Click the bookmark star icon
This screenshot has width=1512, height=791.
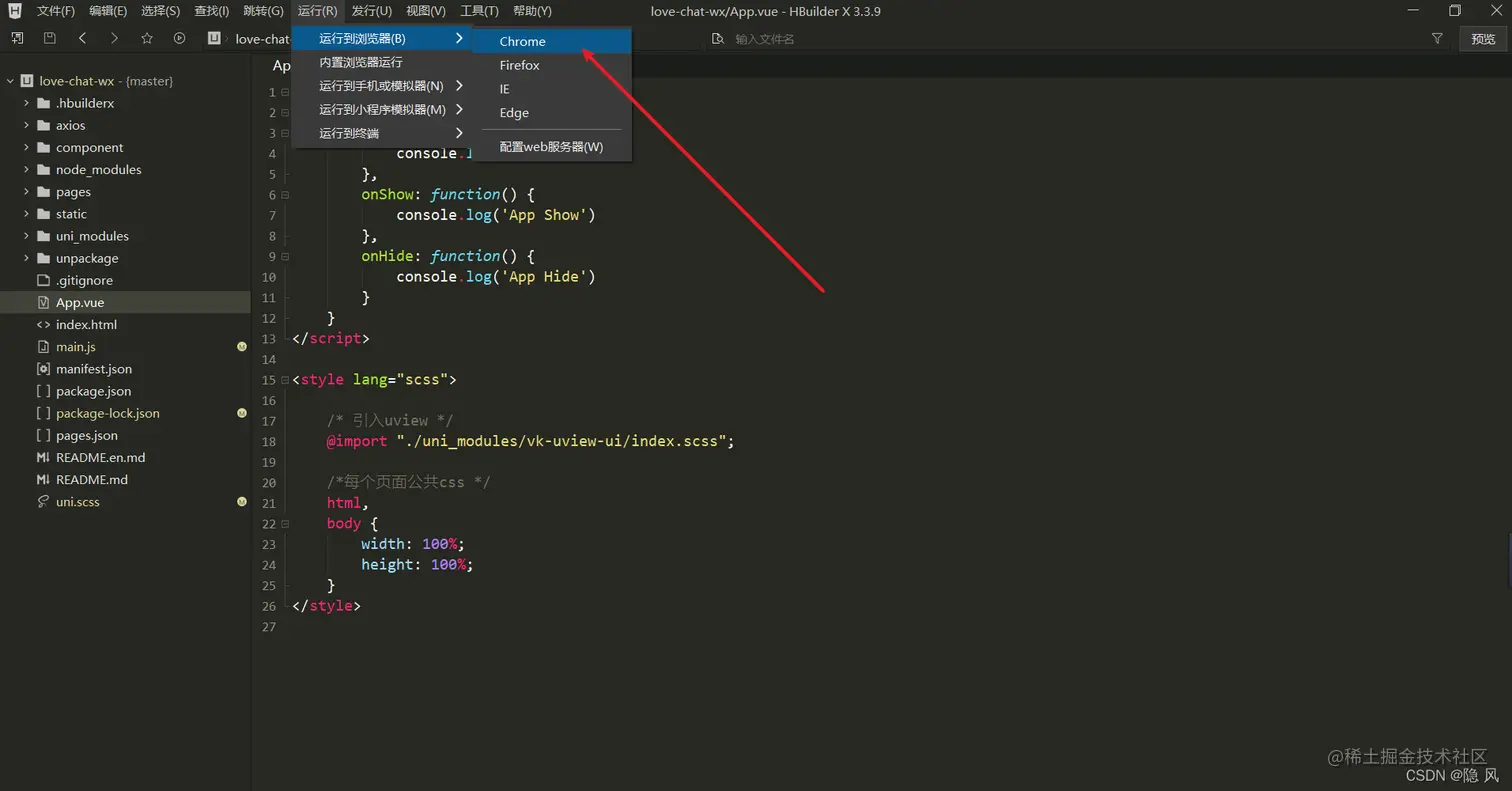pos(147,38)
